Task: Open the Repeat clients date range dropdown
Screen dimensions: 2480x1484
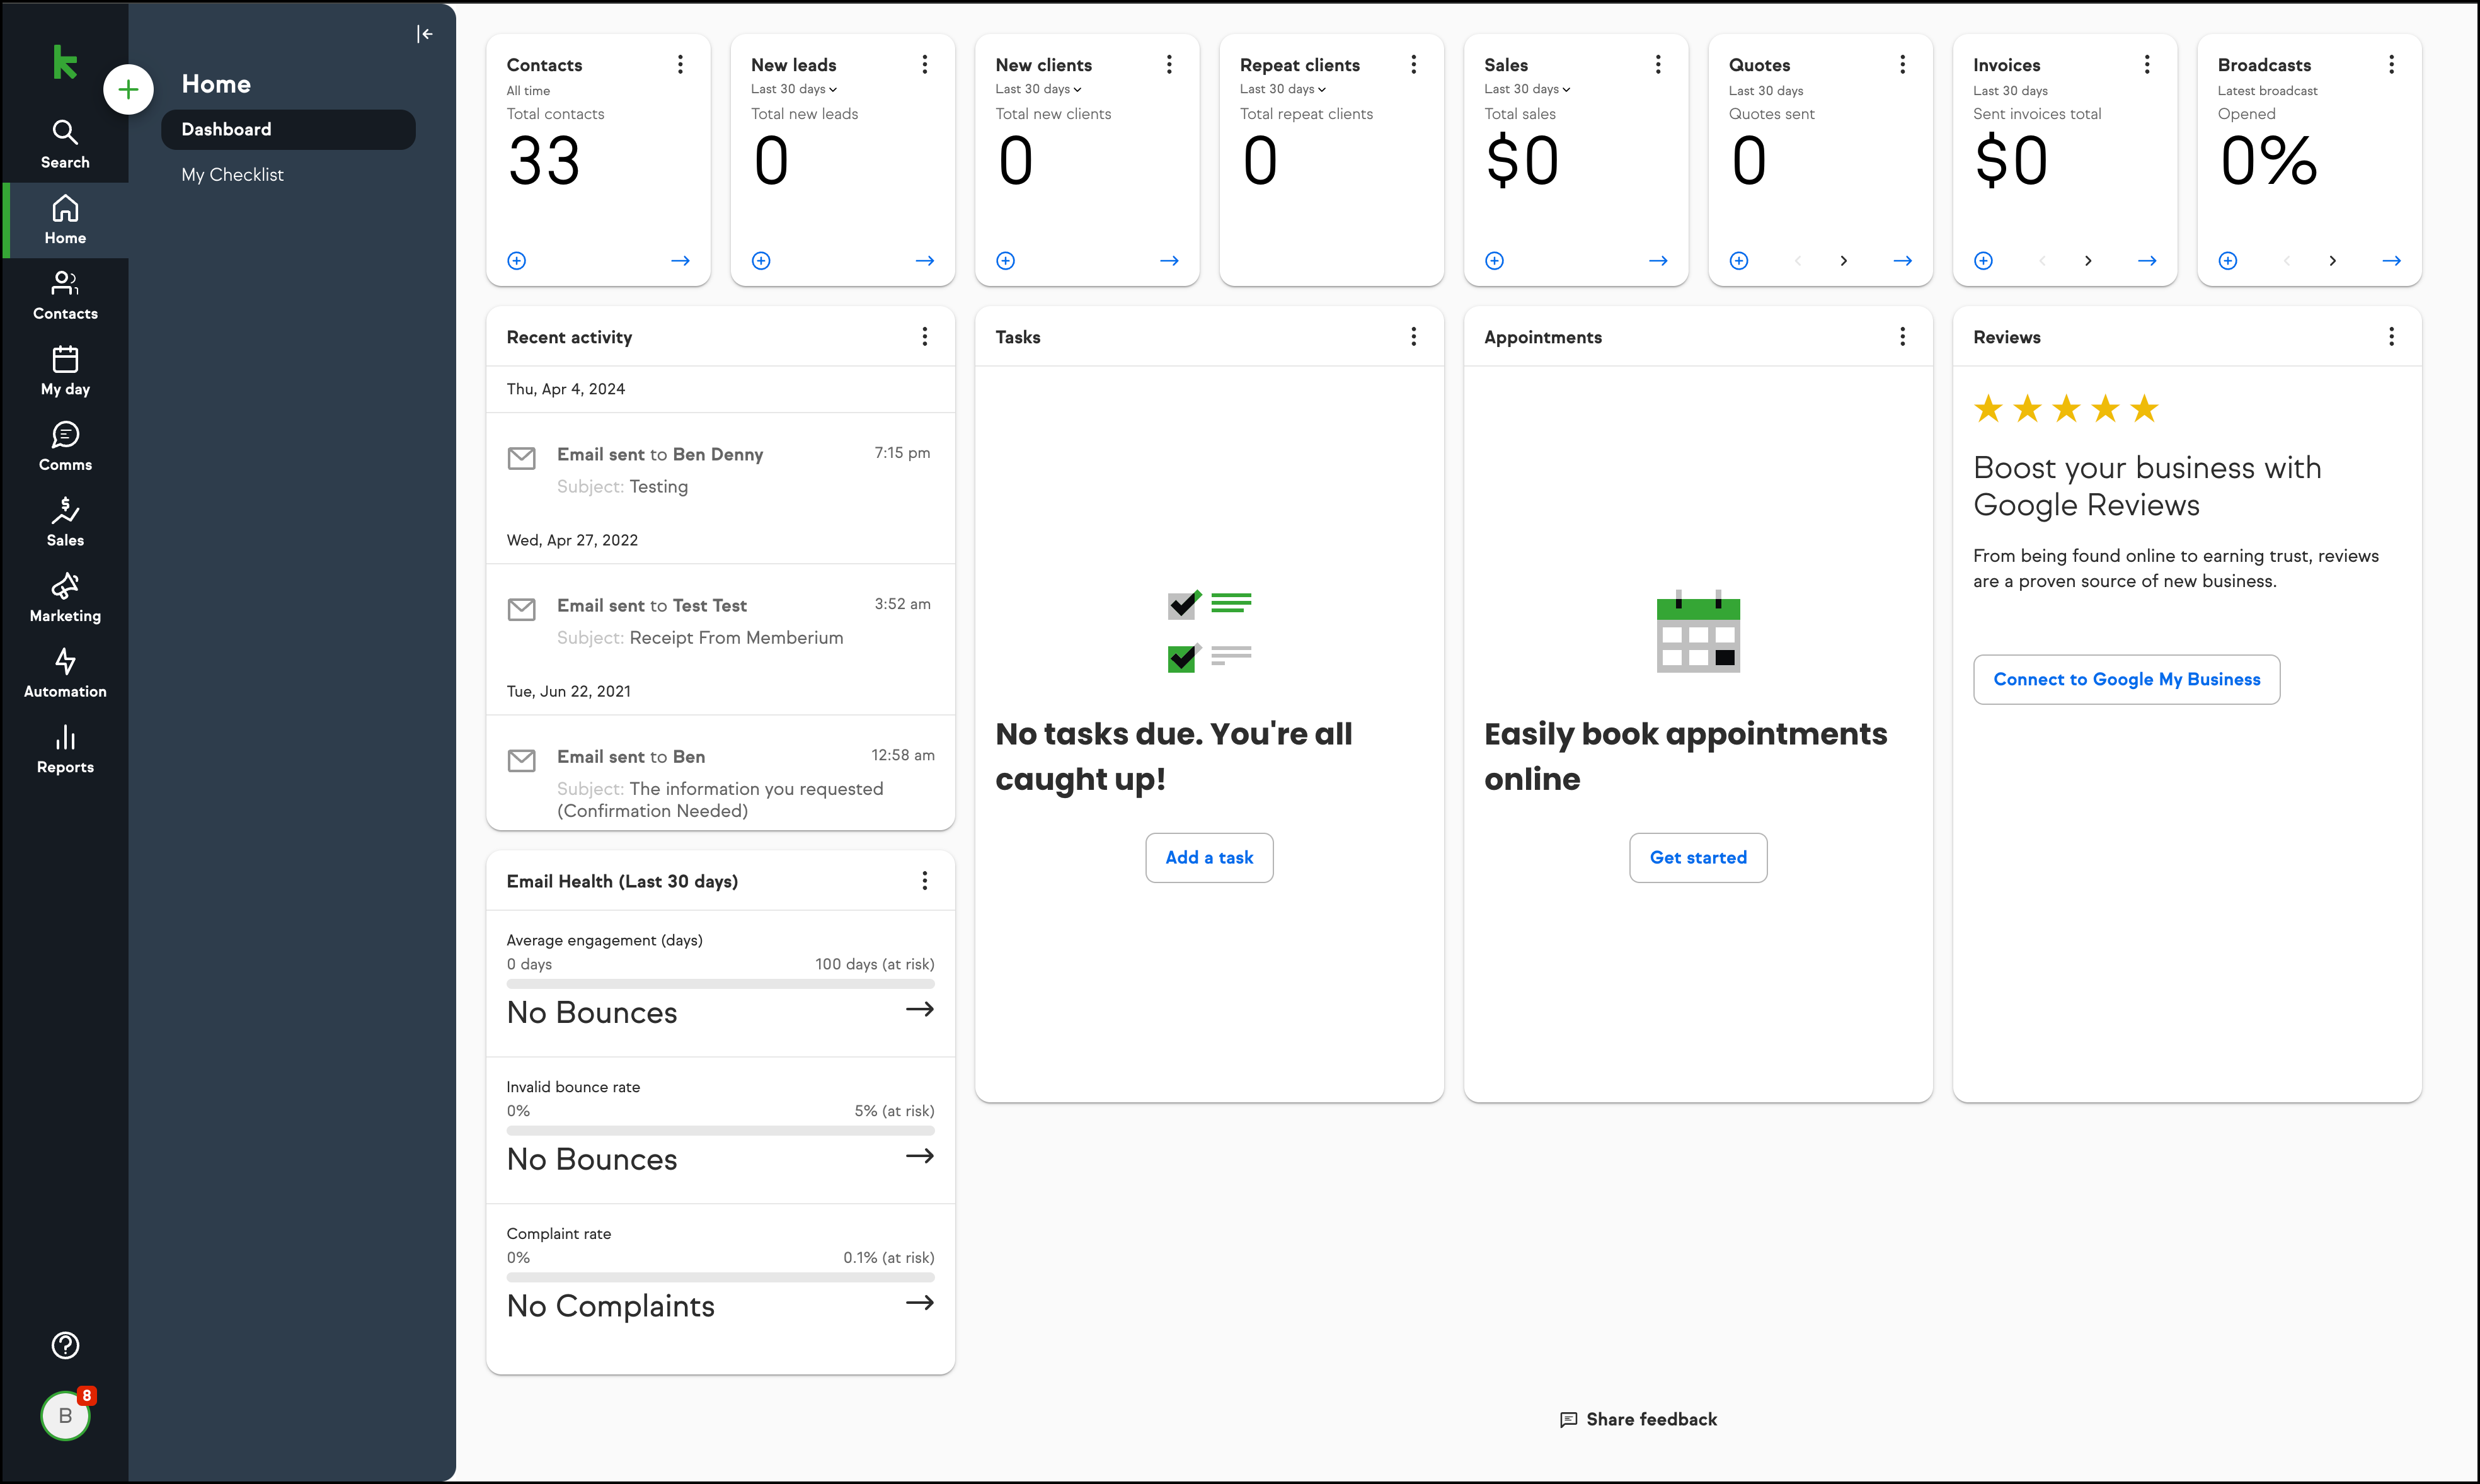Action: 1283,89
